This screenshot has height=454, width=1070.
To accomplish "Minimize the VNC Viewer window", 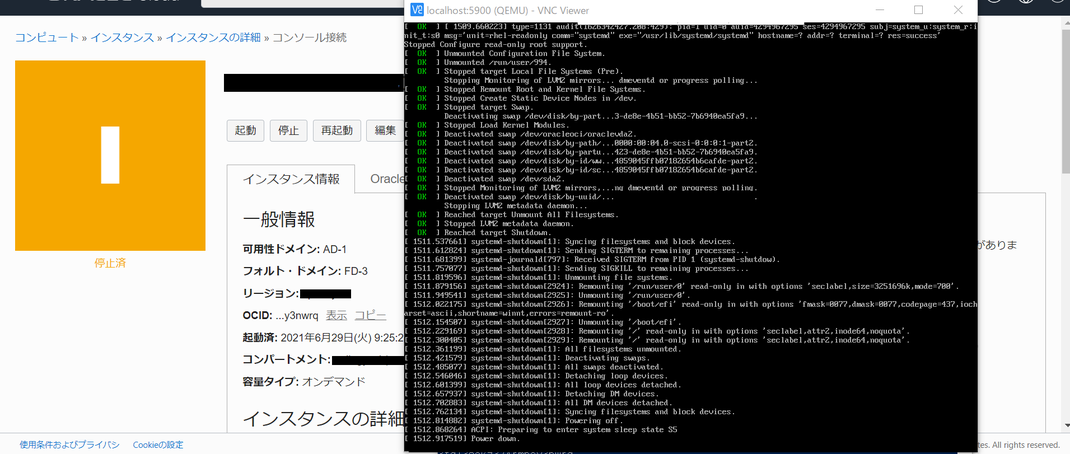I will 879,10.
